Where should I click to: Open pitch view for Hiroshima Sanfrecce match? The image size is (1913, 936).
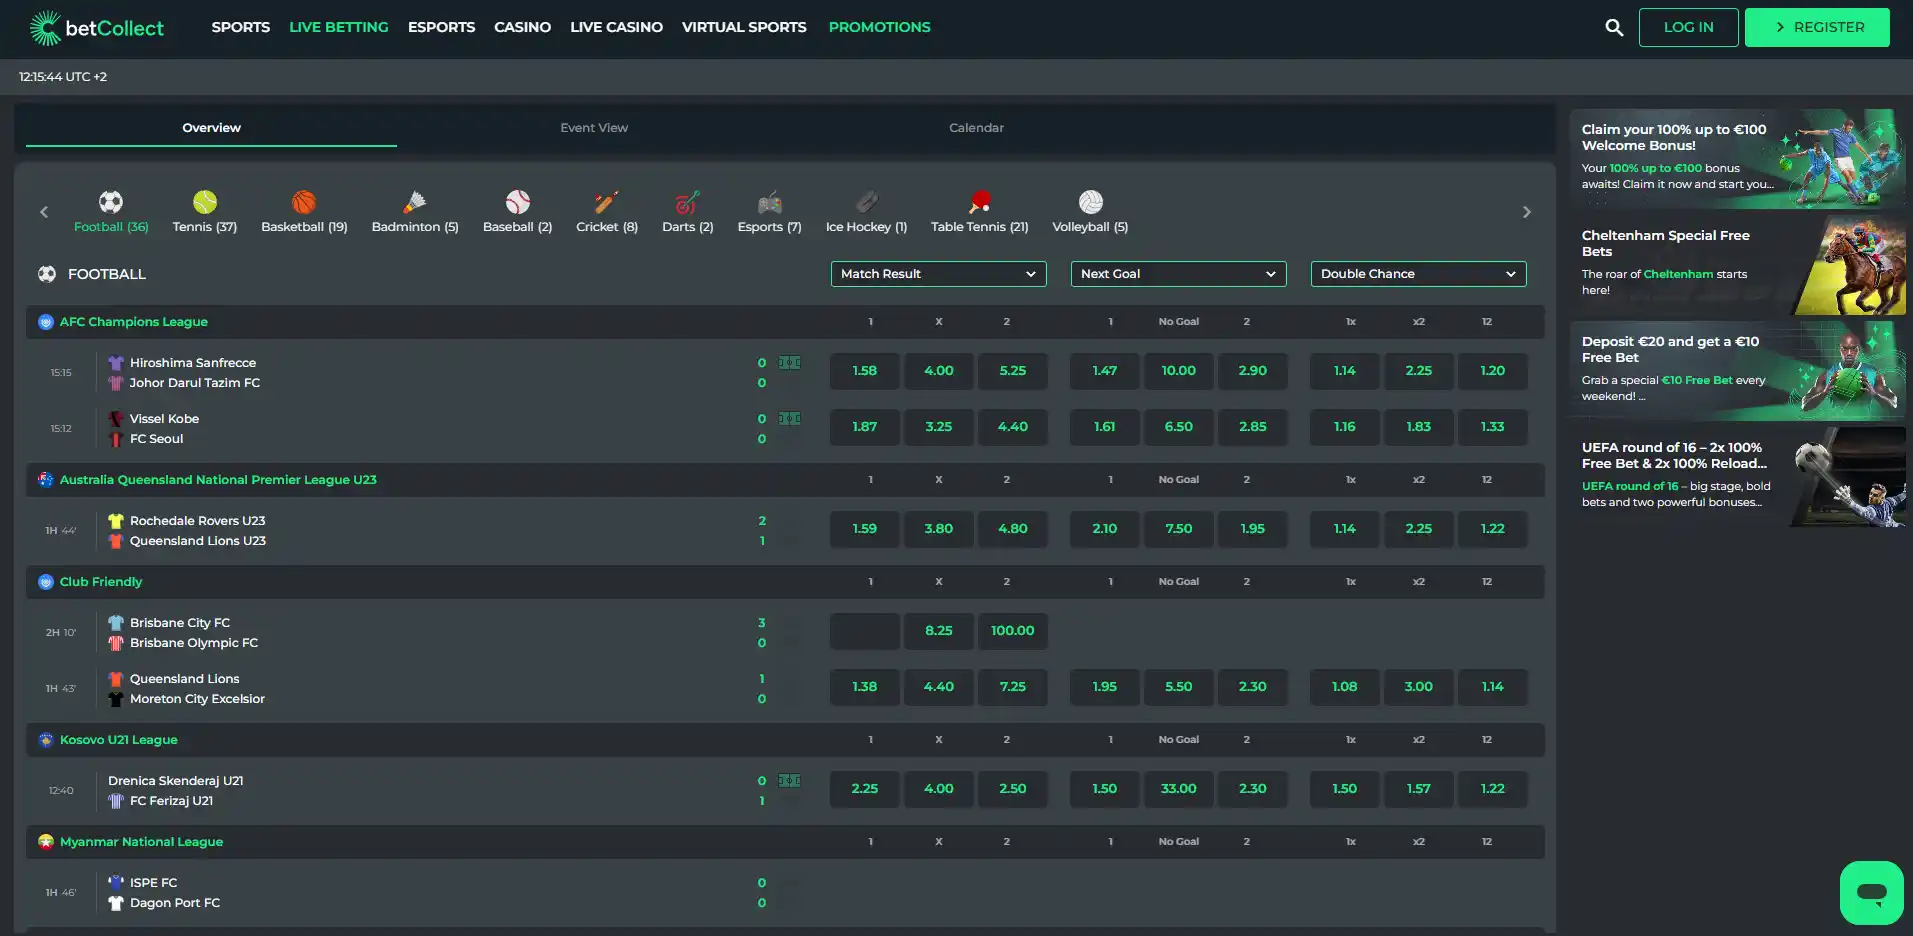pyautogui.click(x=790, y=363)
